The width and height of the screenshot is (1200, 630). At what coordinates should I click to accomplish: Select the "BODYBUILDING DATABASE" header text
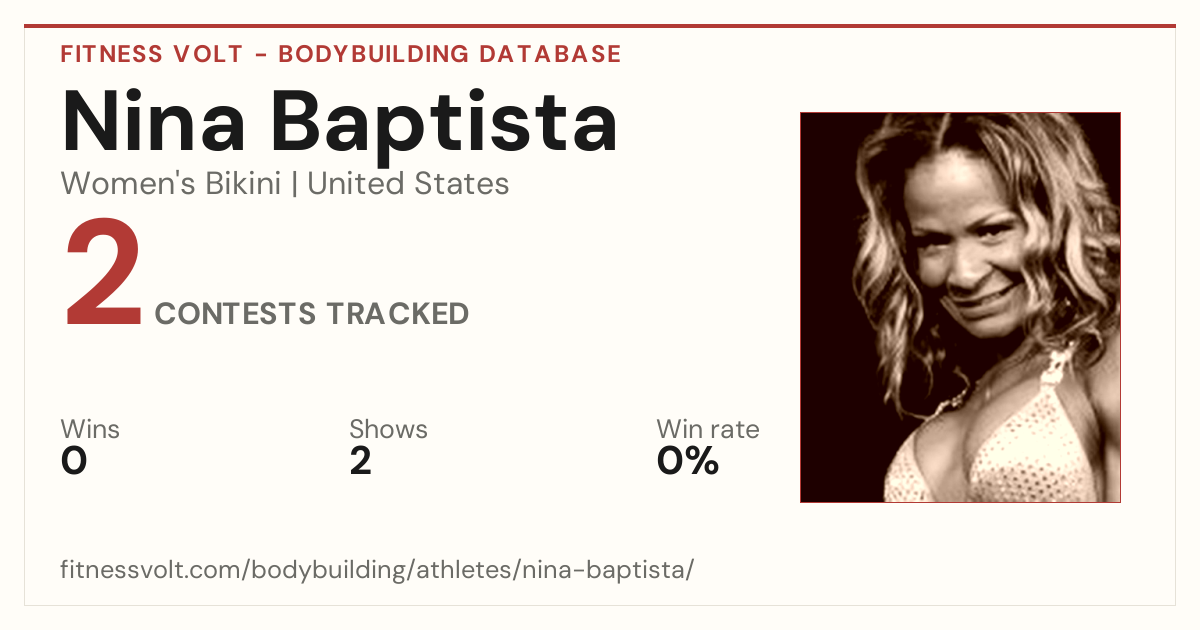tap(450, 54)
